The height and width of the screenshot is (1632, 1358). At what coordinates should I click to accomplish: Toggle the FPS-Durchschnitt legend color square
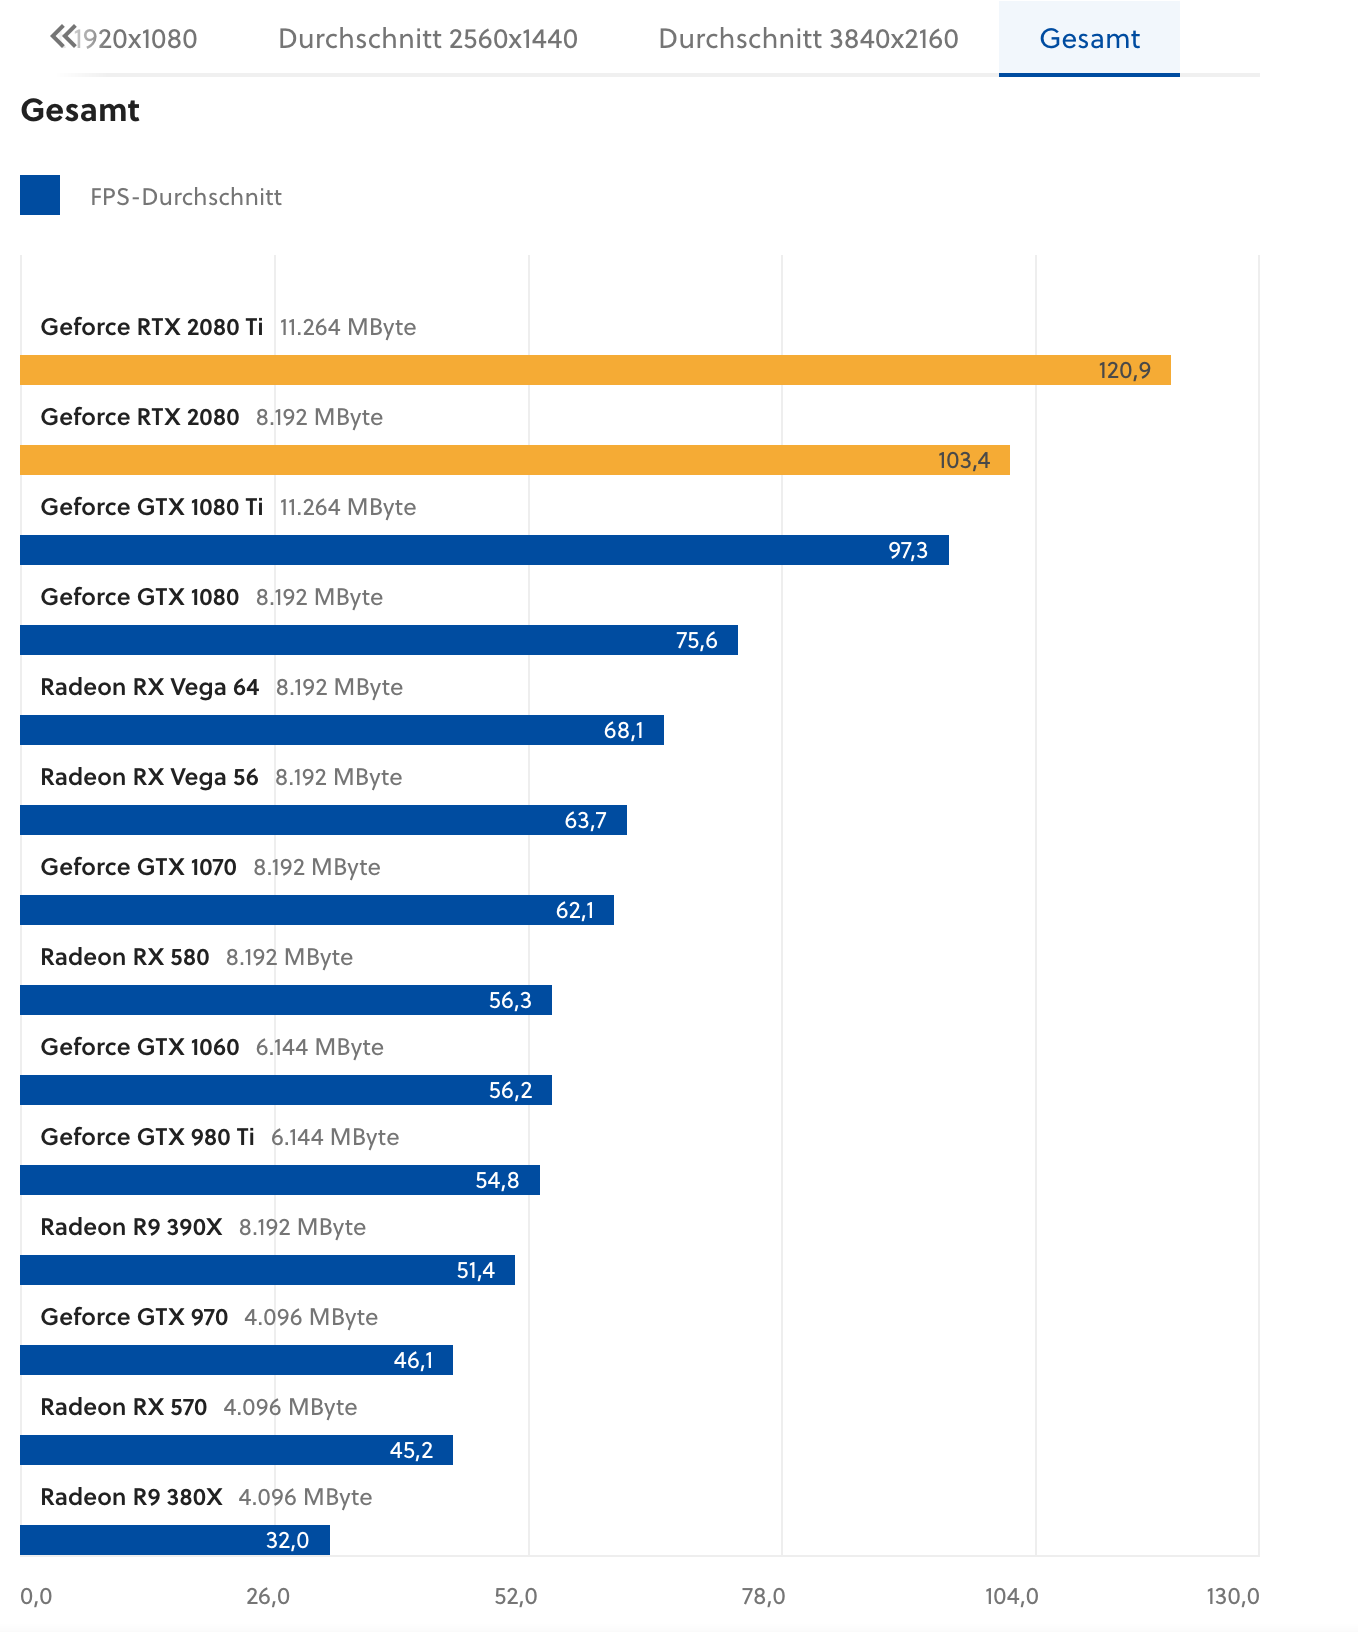pos(40,195)
